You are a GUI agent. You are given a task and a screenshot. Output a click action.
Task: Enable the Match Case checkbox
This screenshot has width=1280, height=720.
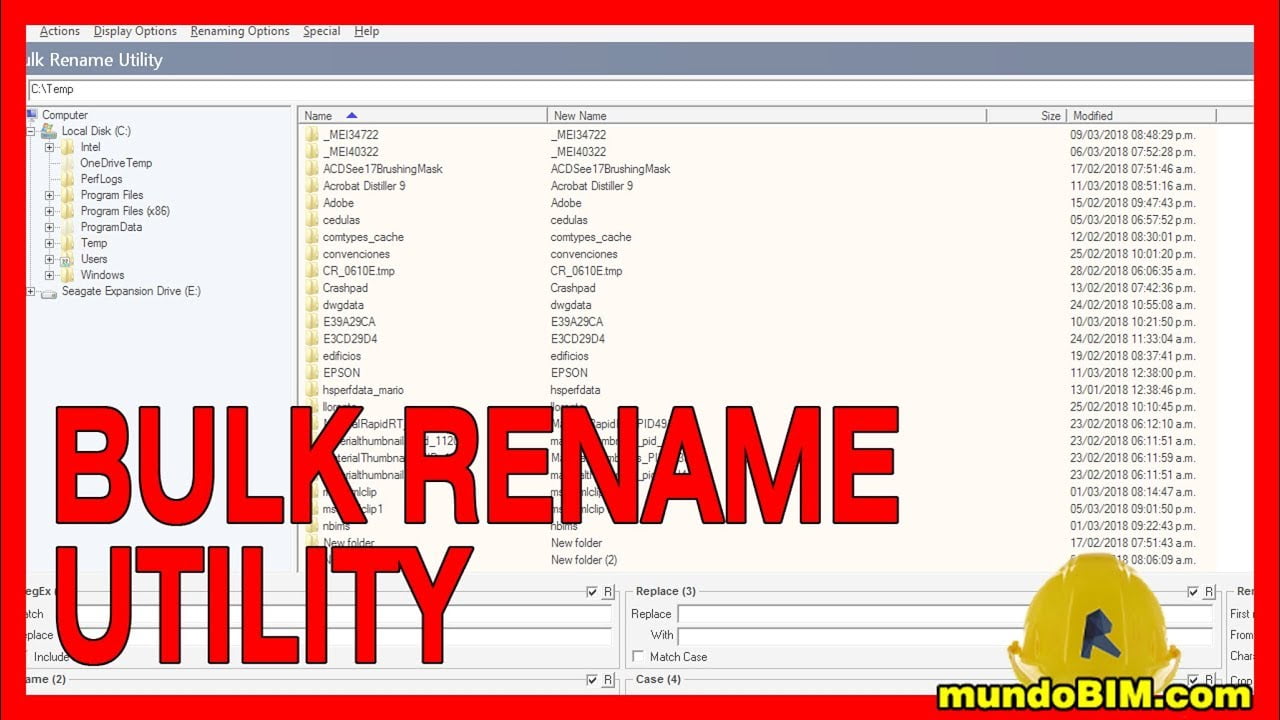[x=638, y=657]
